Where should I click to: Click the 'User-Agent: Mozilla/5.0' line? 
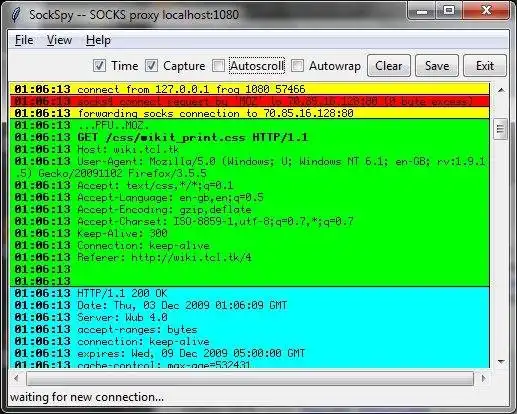pos(250,167)
